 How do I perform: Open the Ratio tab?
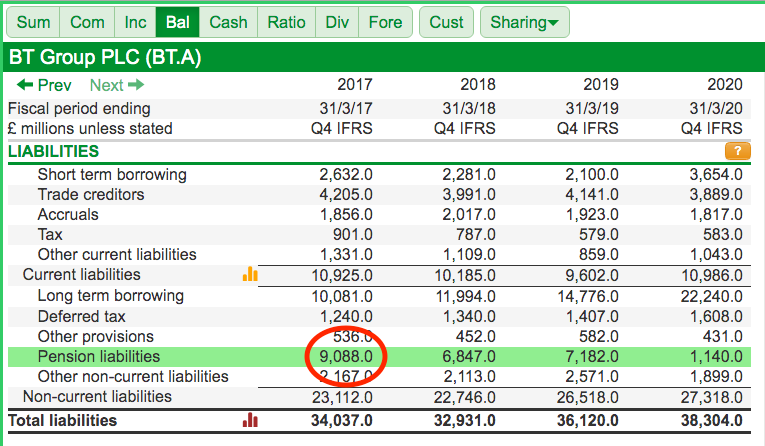[286, 22]
